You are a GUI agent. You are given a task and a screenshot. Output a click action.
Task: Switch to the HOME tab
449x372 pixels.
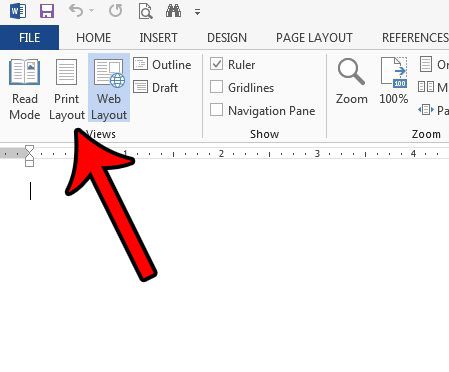coord(93,38)
